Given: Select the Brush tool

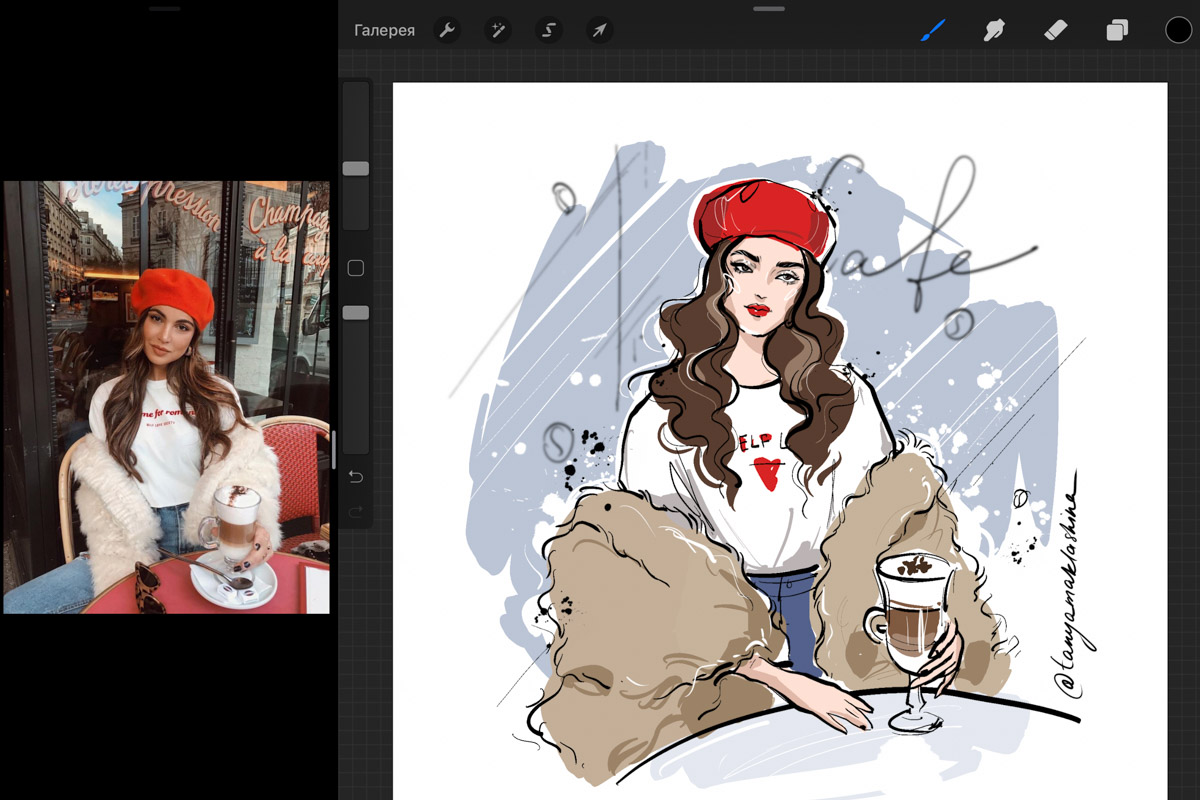Looking at the screenshot, I should point(932,30).
